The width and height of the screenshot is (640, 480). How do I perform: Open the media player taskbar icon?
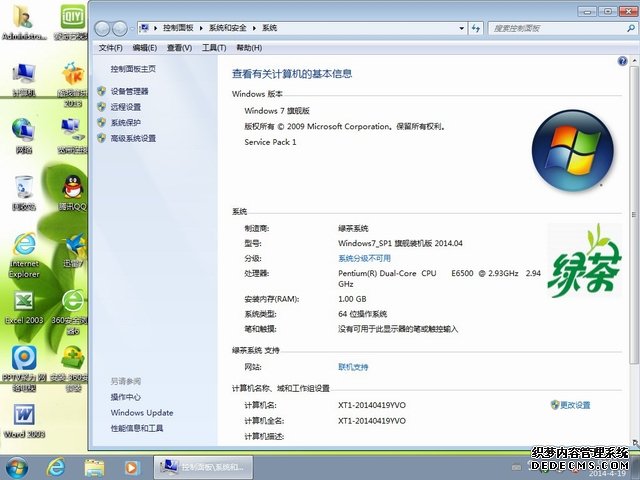click(132, 468)
